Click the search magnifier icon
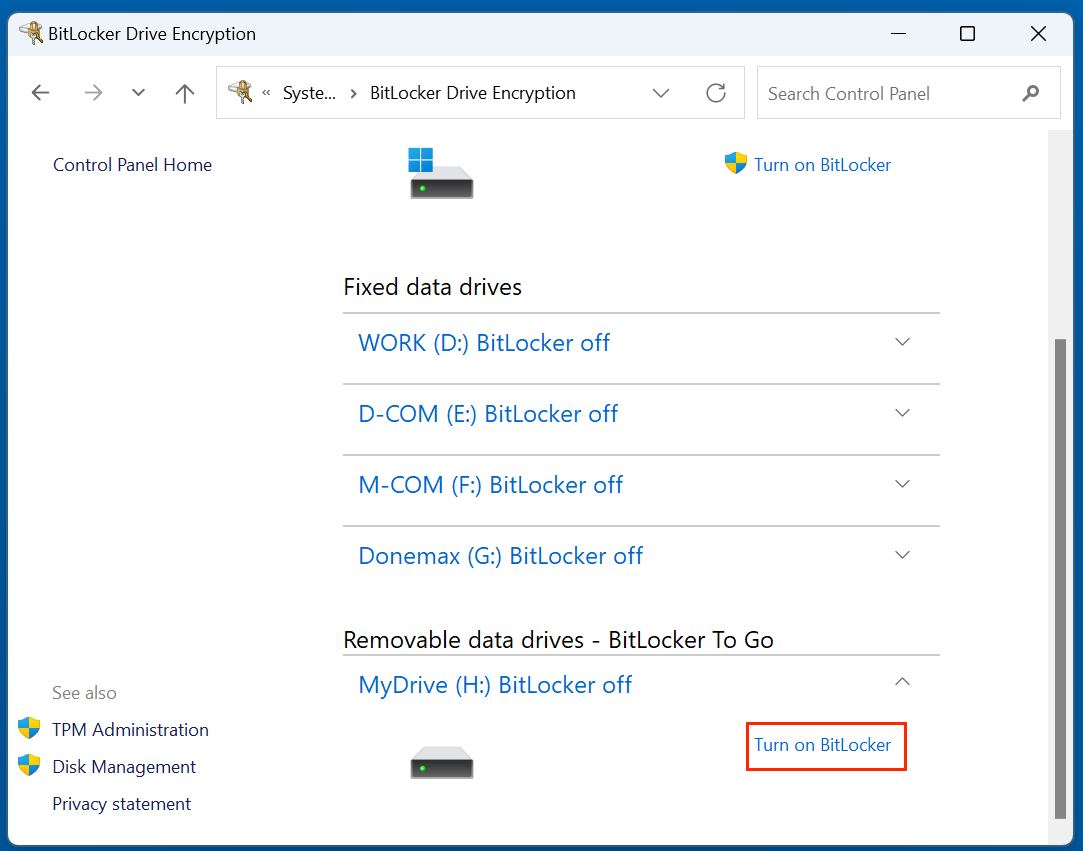1083x851 pixels. point(1031,92)
